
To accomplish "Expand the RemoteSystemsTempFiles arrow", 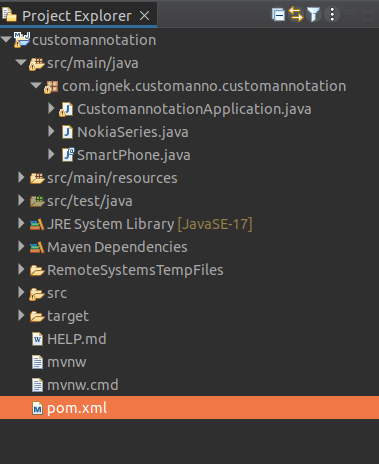I will click(x=21, y=269).
